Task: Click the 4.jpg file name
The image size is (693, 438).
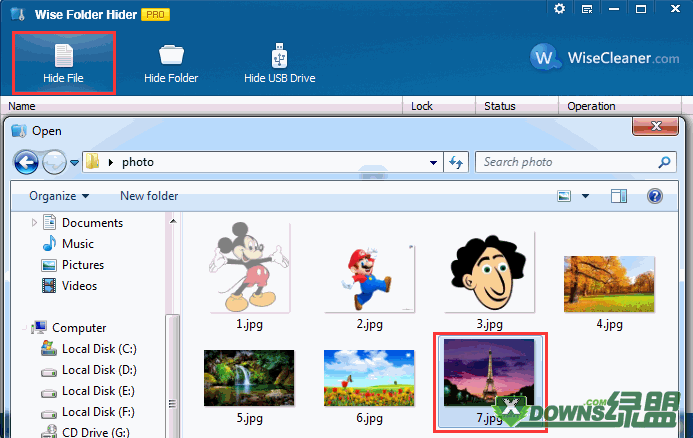Action: (609, 324)
